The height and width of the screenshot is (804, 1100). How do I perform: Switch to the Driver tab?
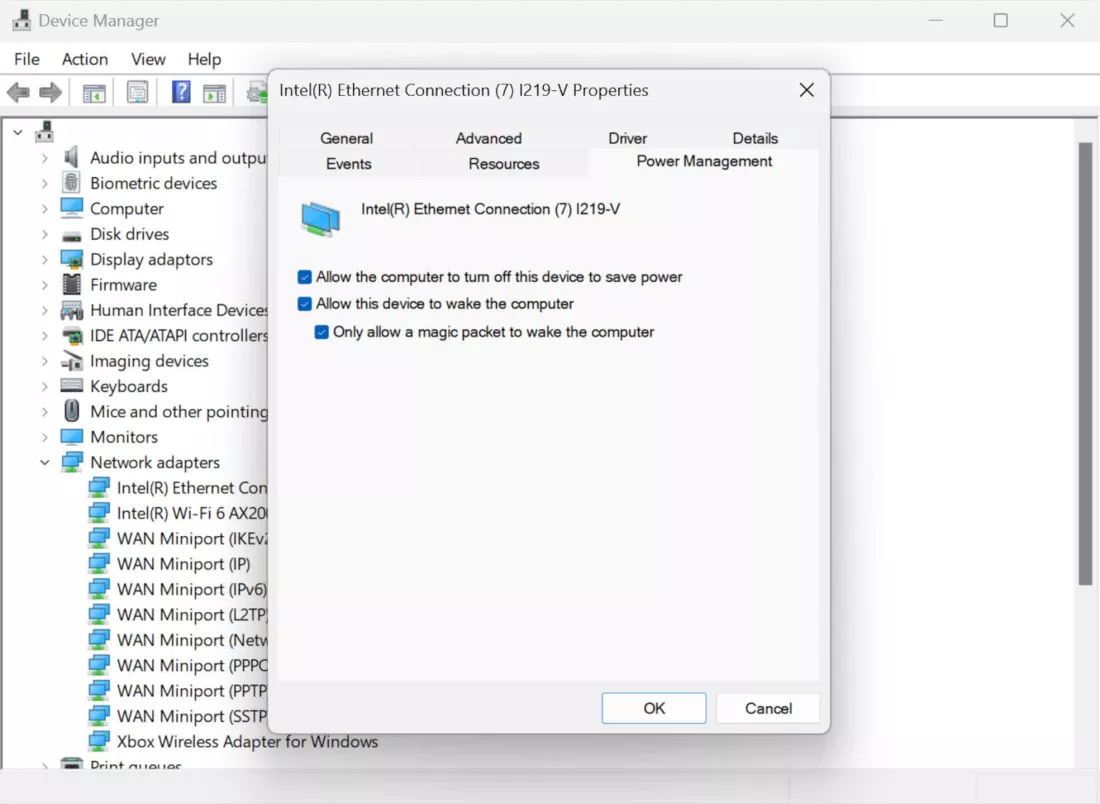click(x=627, y=138)
